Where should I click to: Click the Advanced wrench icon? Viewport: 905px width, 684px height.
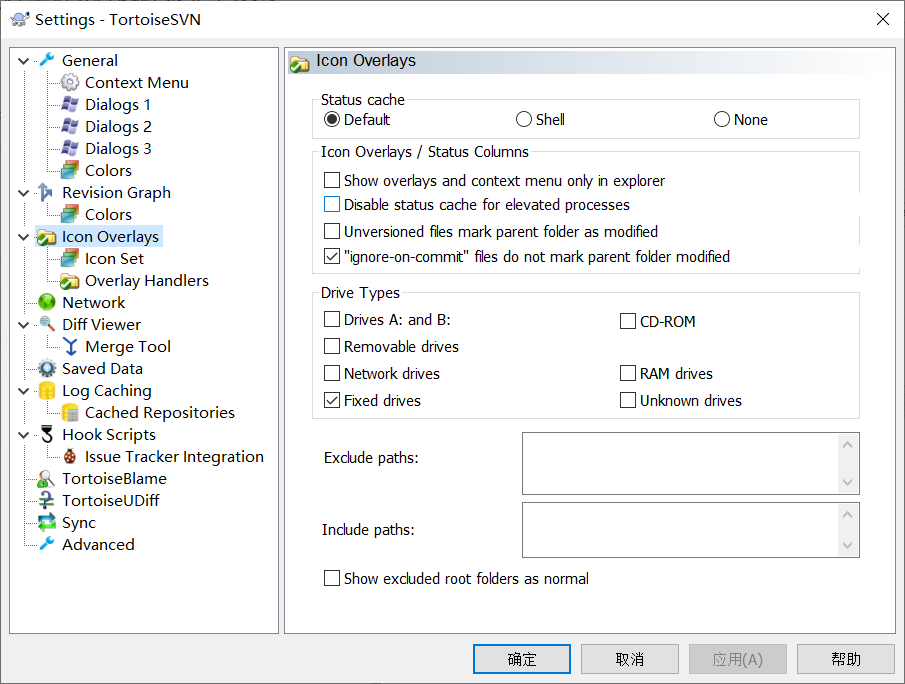(47, 544)
